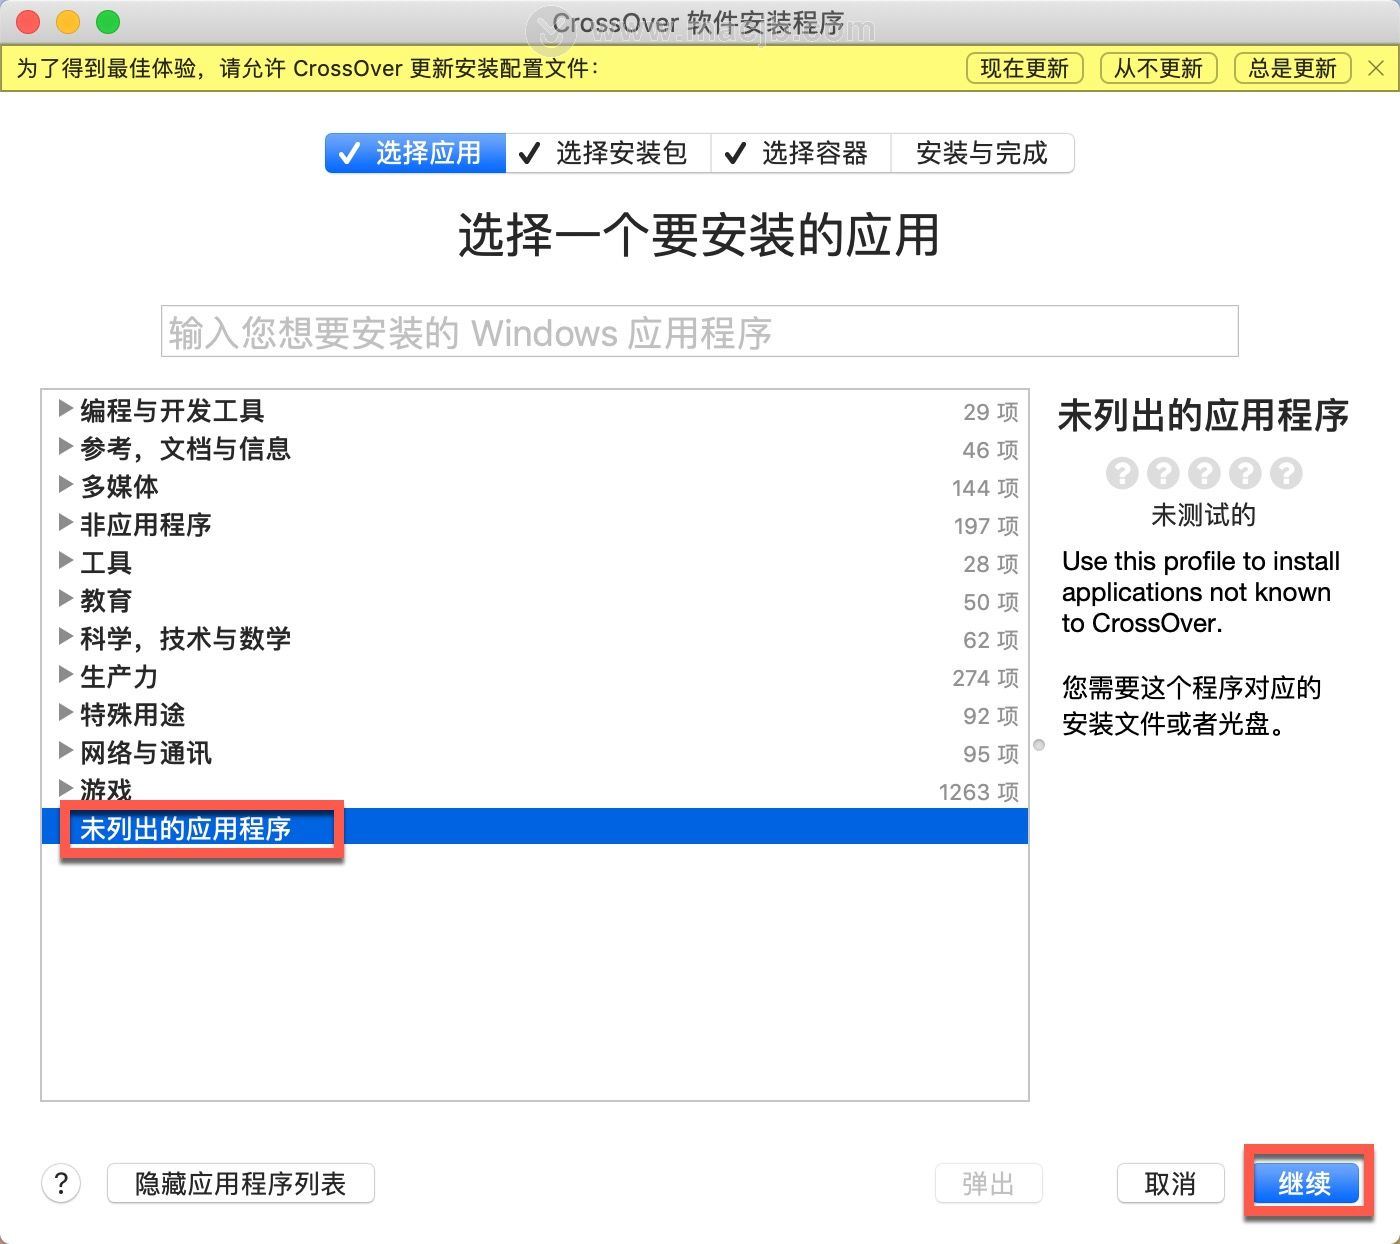This screenshot has height=1244, width=1400.
Task: Click the 197 项 count text
Action: [x=985, y=526]
